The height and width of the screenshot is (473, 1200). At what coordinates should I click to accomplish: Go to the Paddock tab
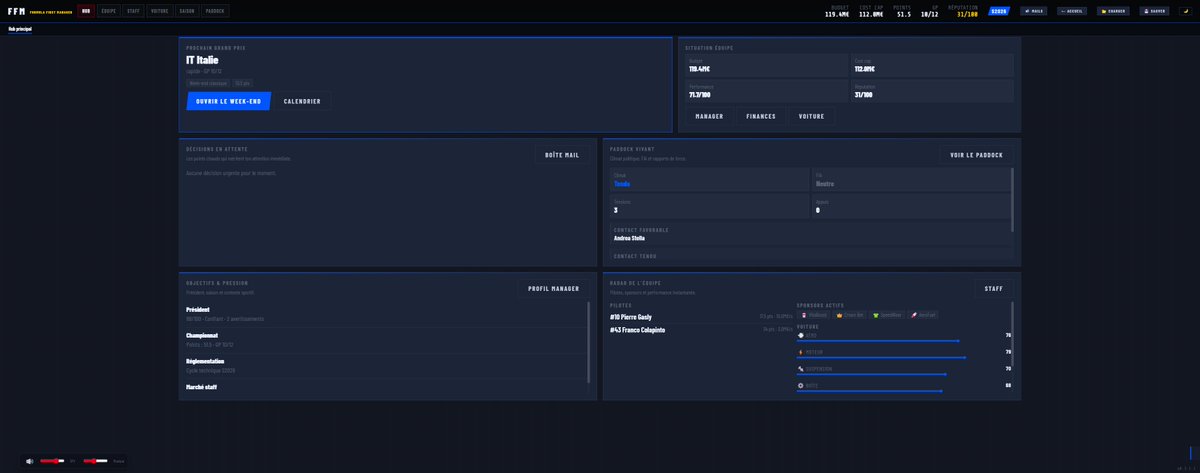tap(215, 11)
